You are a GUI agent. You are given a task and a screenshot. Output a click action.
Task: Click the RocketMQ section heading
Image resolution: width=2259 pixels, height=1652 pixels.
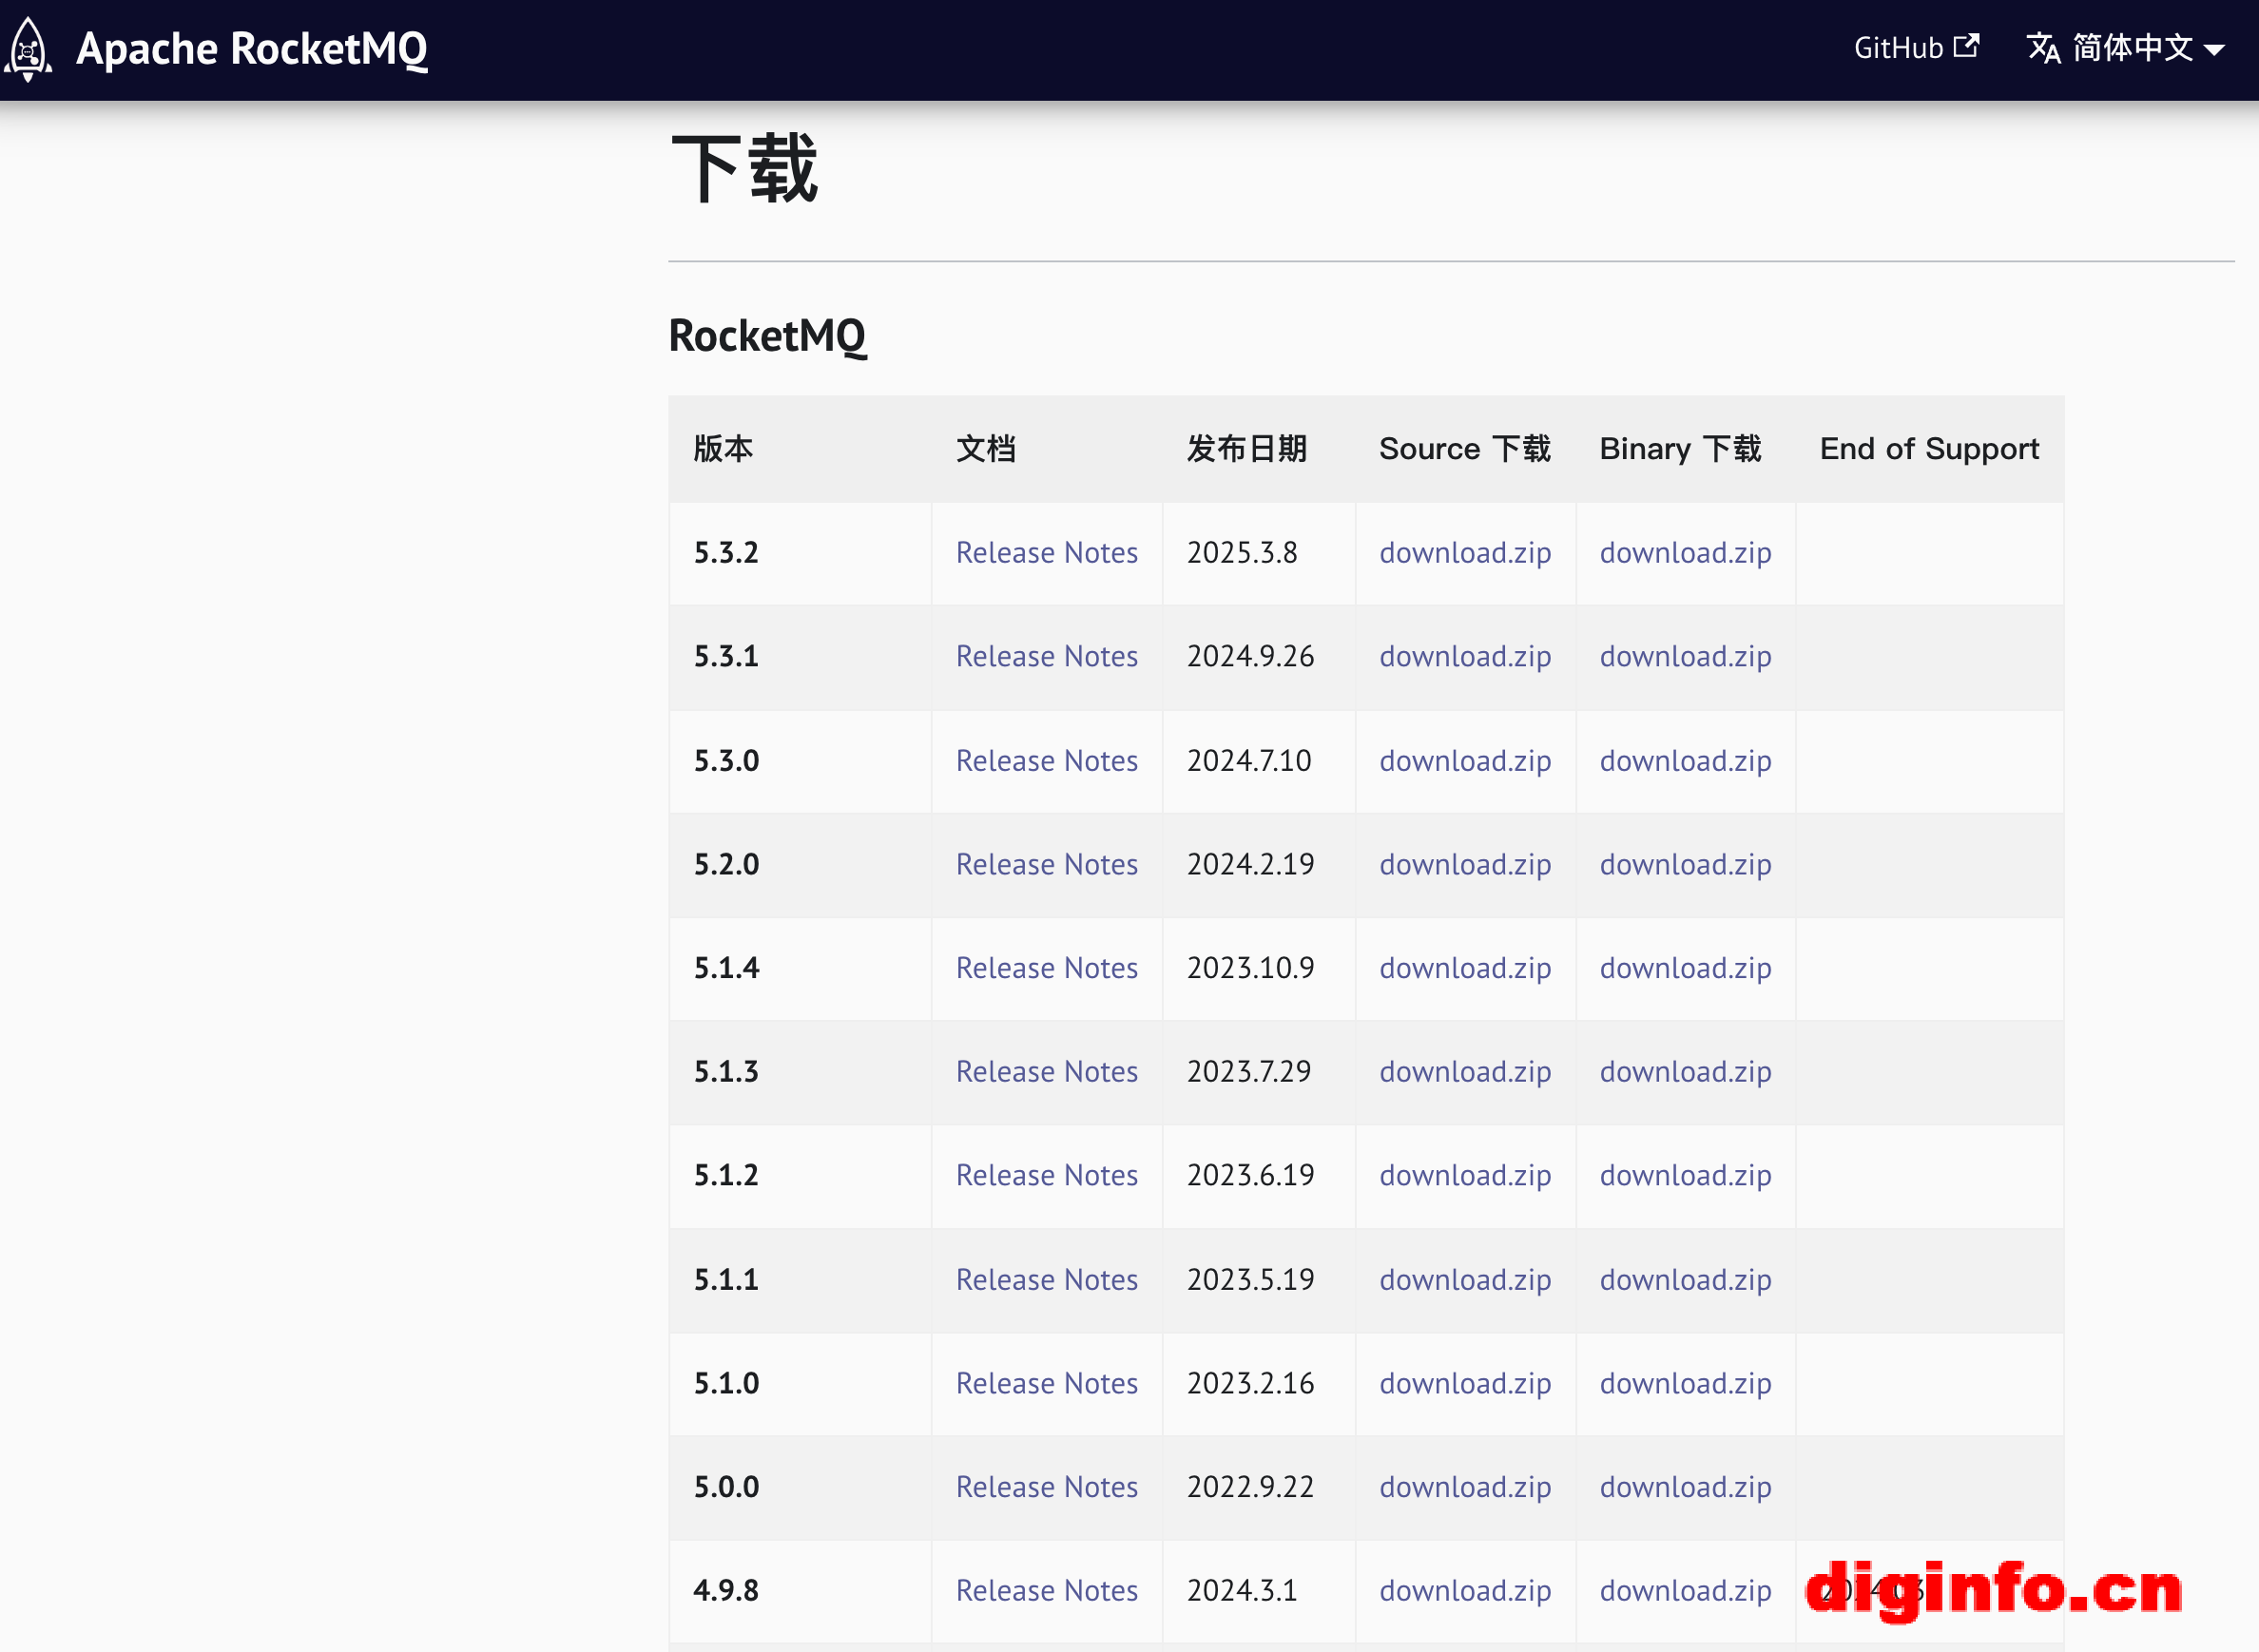[767, 336]
